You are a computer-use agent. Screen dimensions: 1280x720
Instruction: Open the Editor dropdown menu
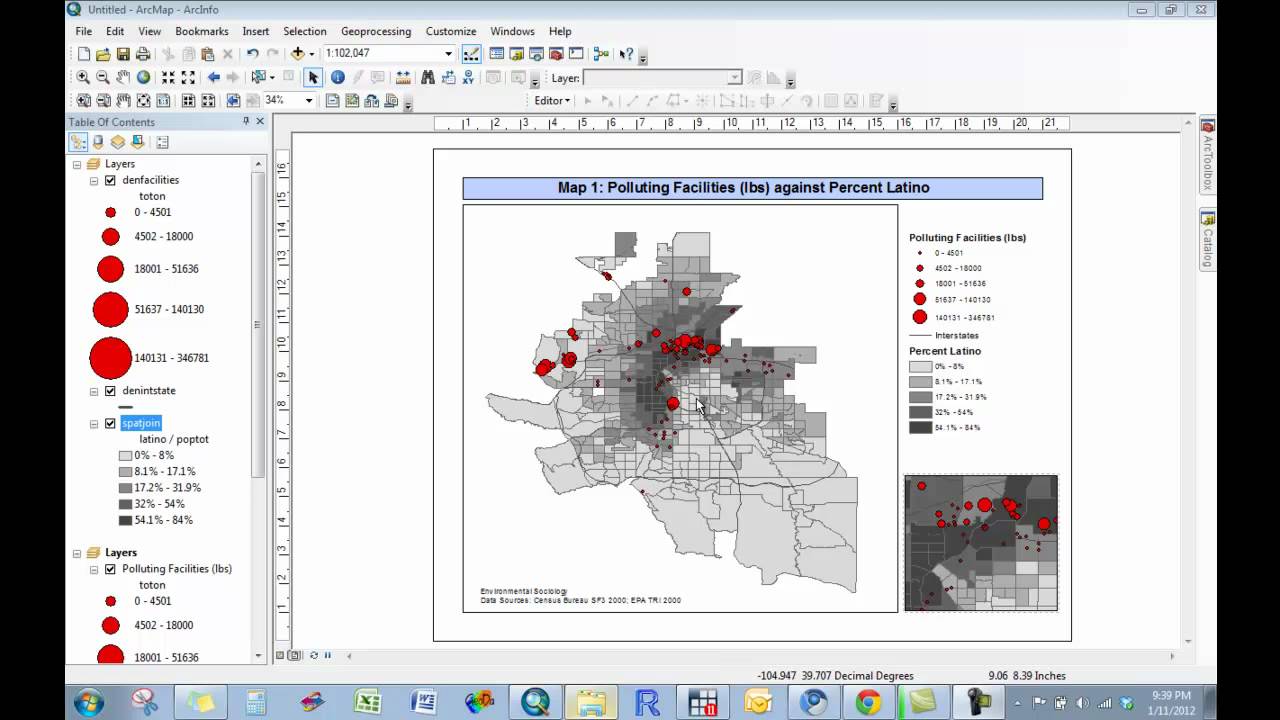(552, 100)
